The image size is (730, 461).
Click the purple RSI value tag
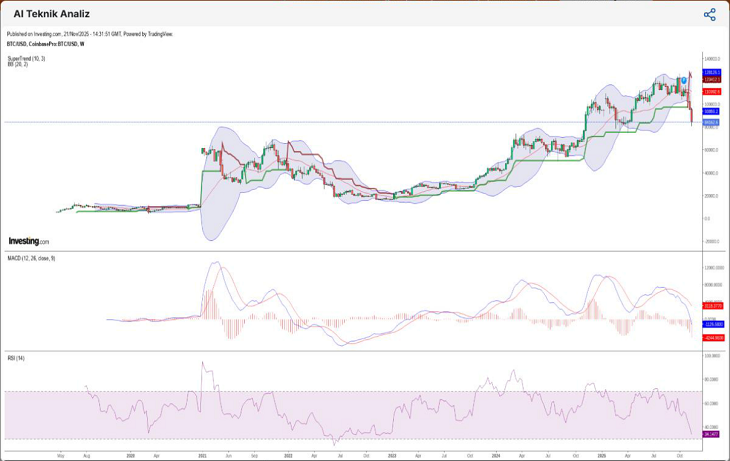point(712,434)
